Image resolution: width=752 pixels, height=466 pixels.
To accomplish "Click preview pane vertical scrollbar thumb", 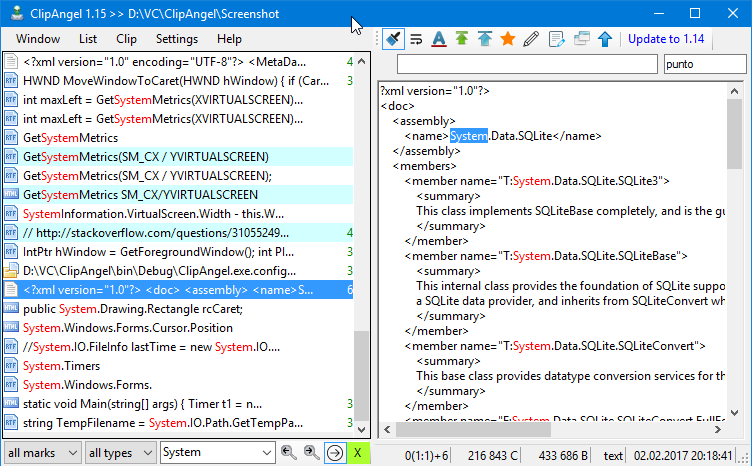I will pos(734,134).
